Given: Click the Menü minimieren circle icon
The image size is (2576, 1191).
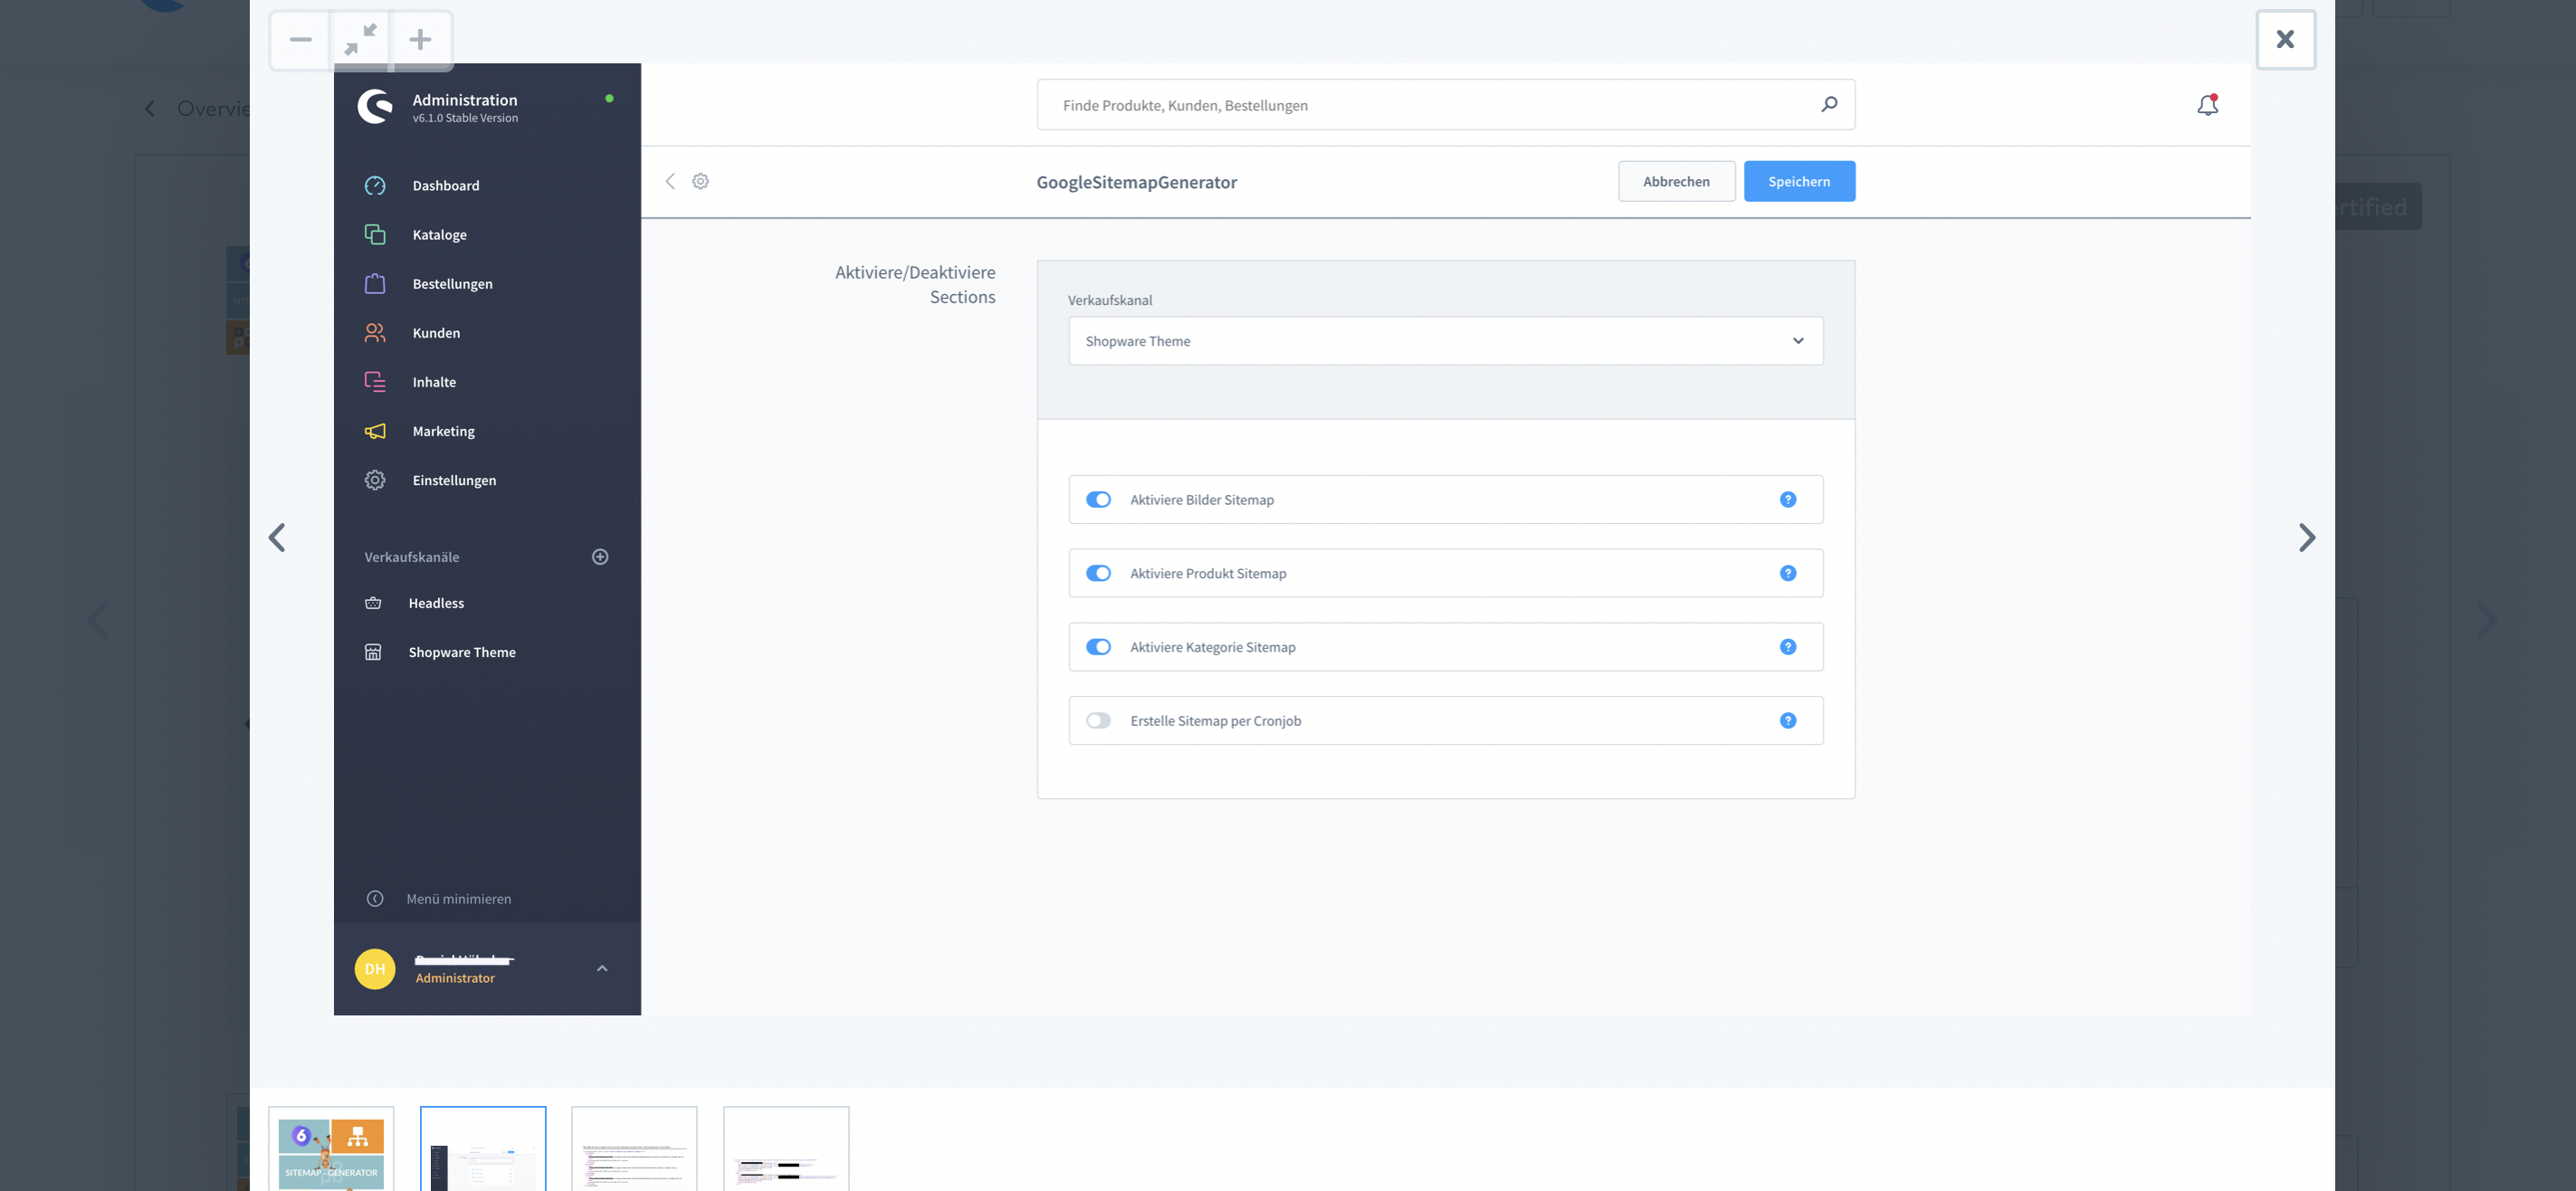Looking at the screenshot, I should click(375, 899).
